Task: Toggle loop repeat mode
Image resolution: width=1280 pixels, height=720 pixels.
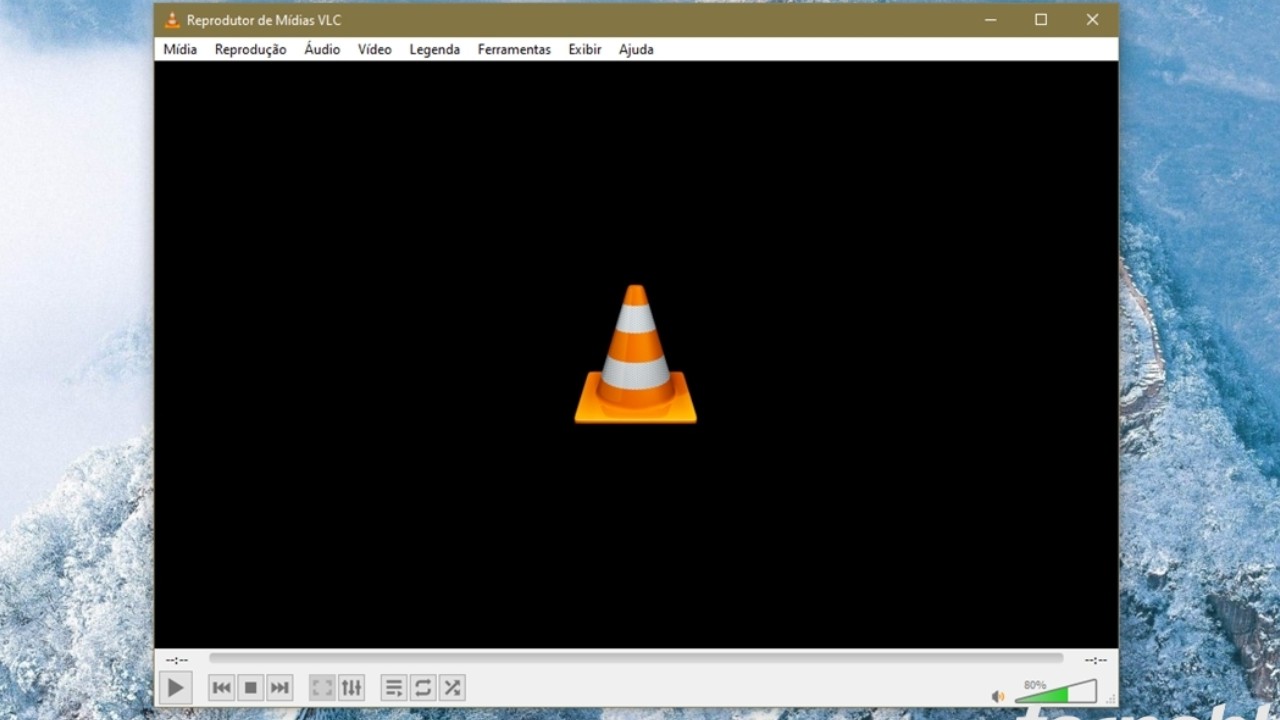Action: click(423, 688)
